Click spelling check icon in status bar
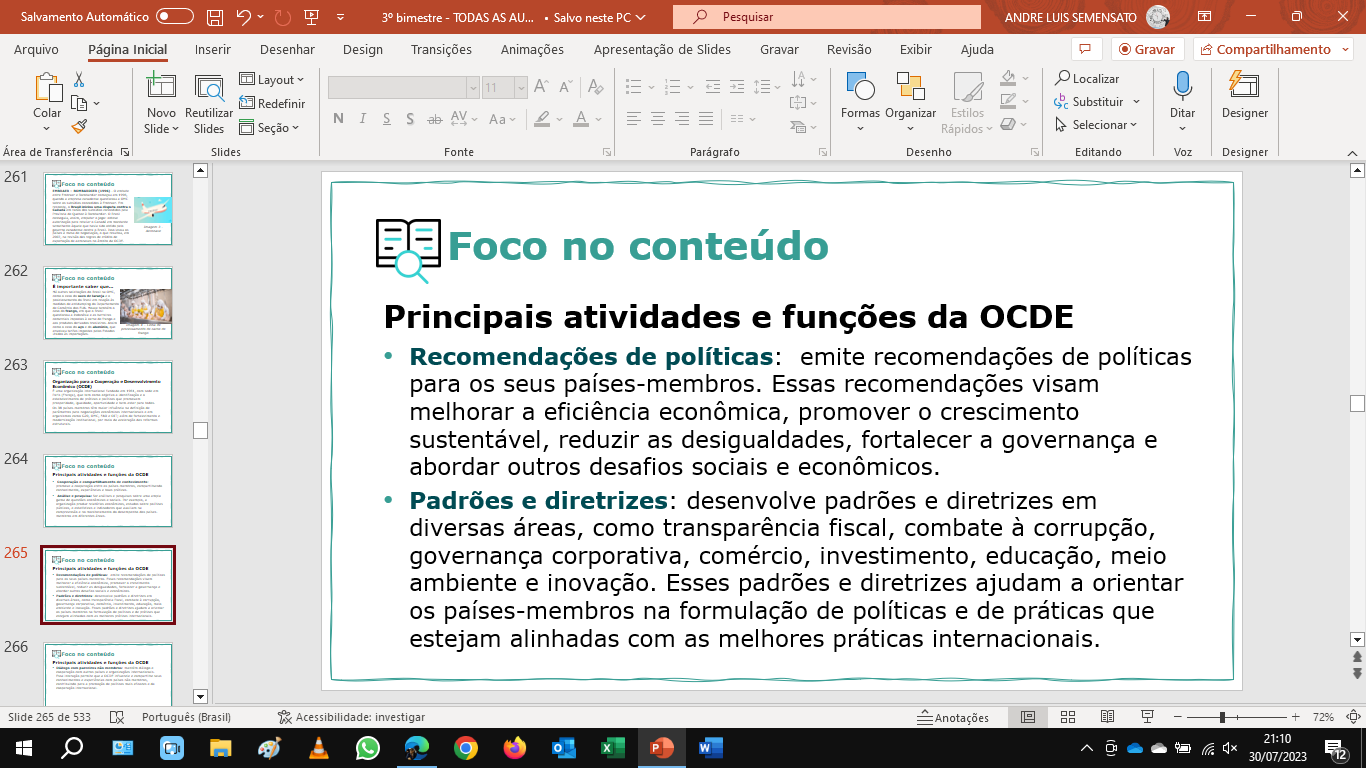Screen dimensions: 1366x768 [117, 717]
